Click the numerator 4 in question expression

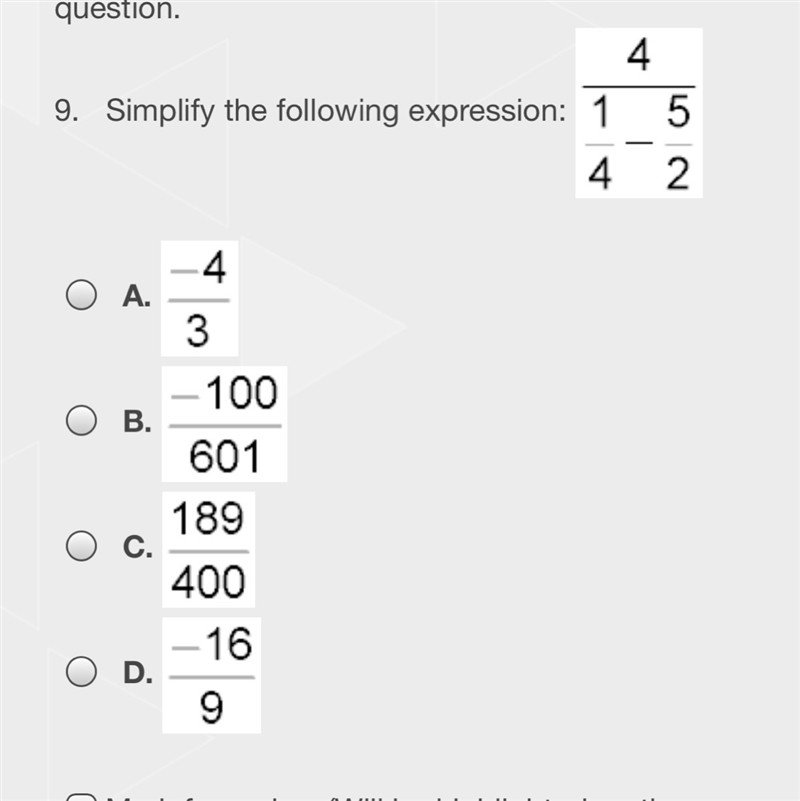(x=639, y=55)
